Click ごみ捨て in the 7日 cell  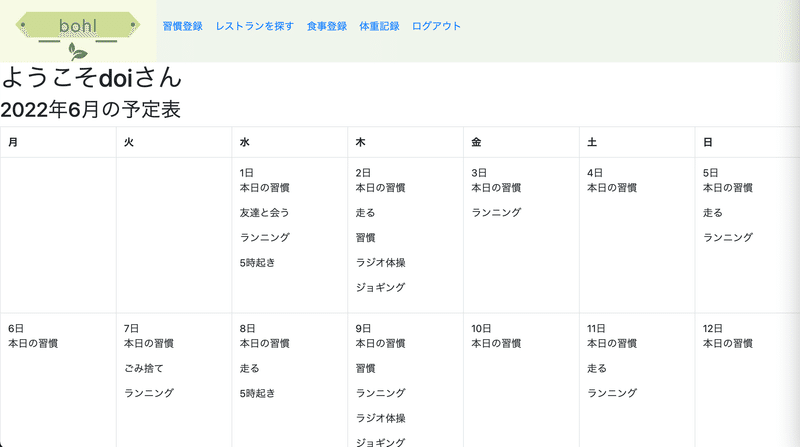click(143, 368)
